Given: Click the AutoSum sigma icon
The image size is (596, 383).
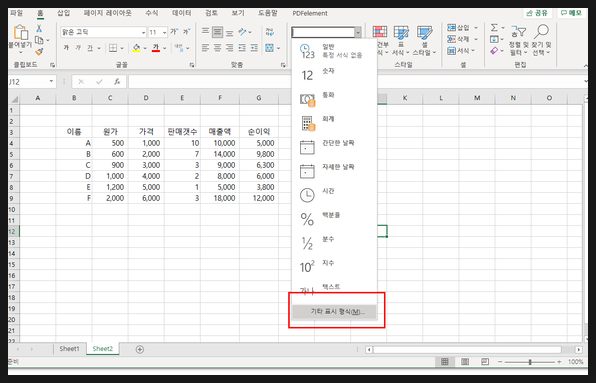Looking at the screenshot, I should pos(494,28).
